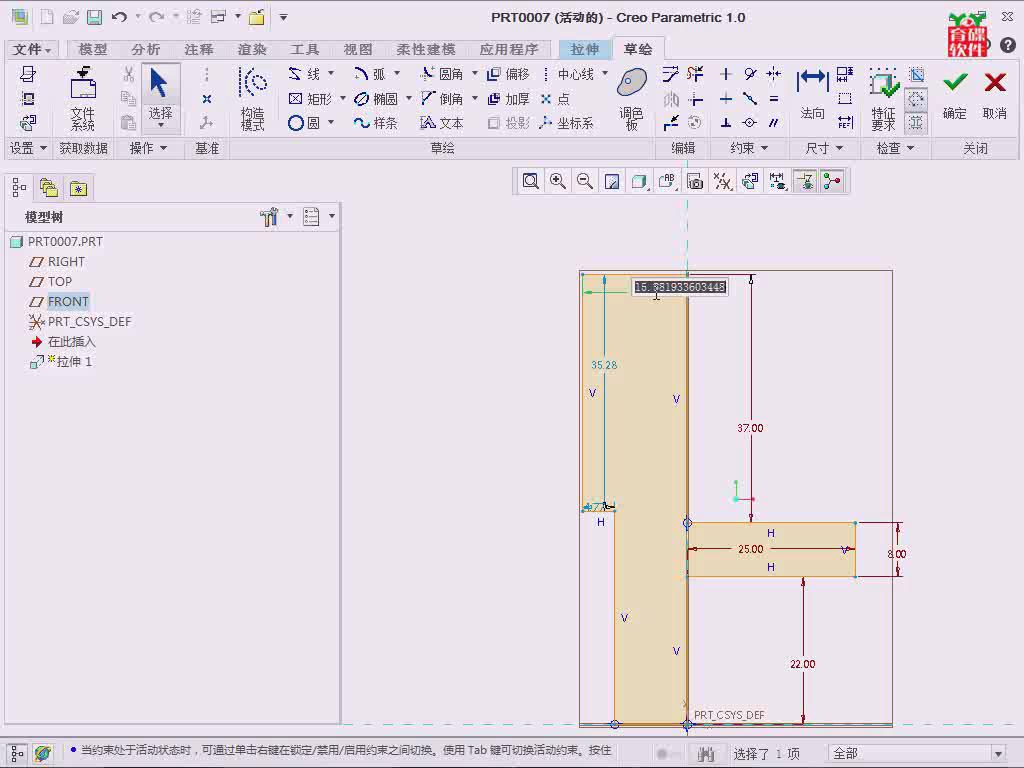
Task: Expand the Arc (弧) dropdown arrow
Action: click(x=396, y=73)
